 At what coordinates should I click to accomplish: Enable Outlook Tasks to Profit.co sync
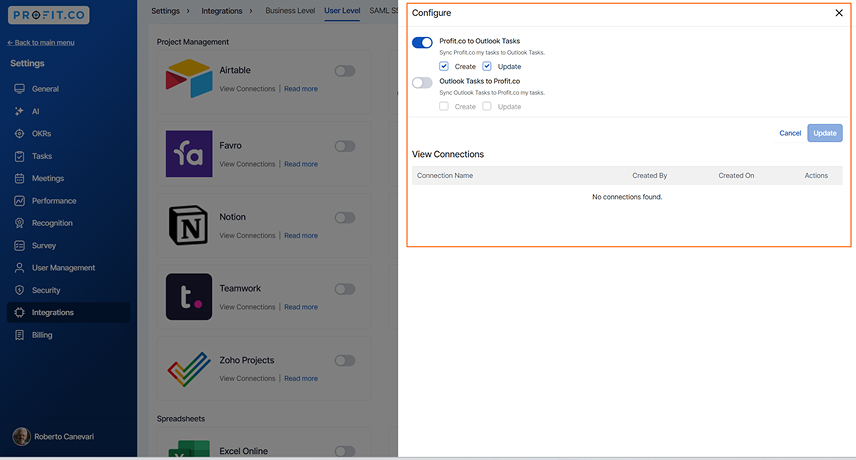(422, 83)
